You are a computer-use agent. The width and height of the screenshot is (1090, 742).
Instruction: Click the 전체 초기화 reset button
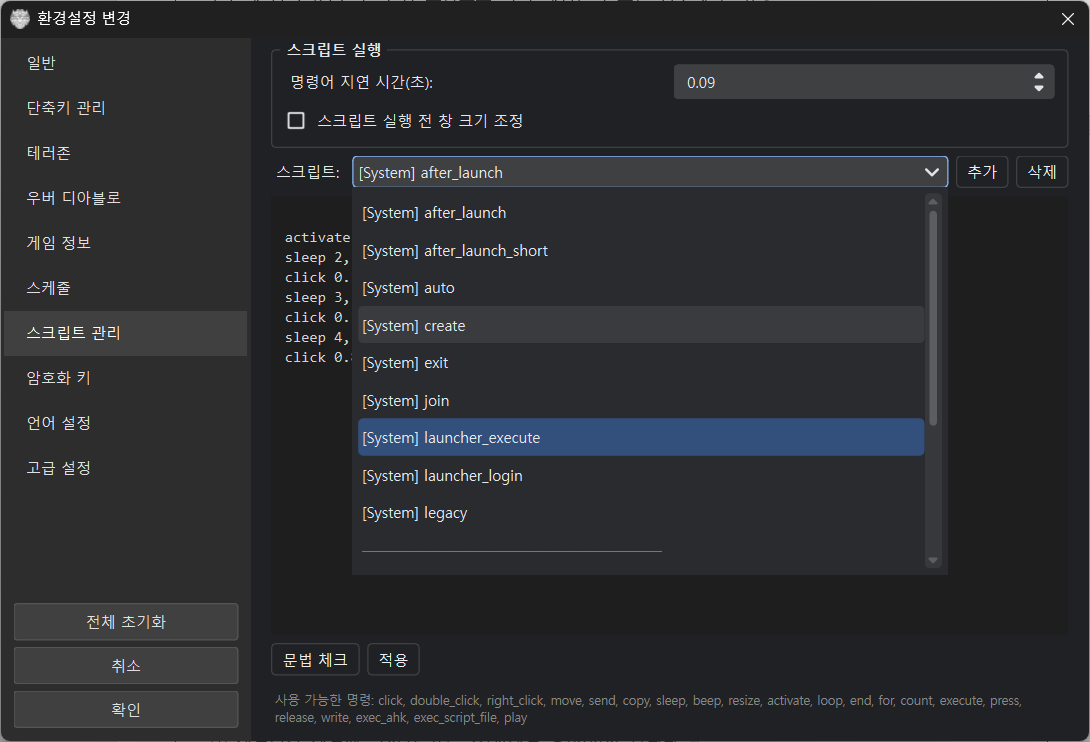click(x=126, y=622)
